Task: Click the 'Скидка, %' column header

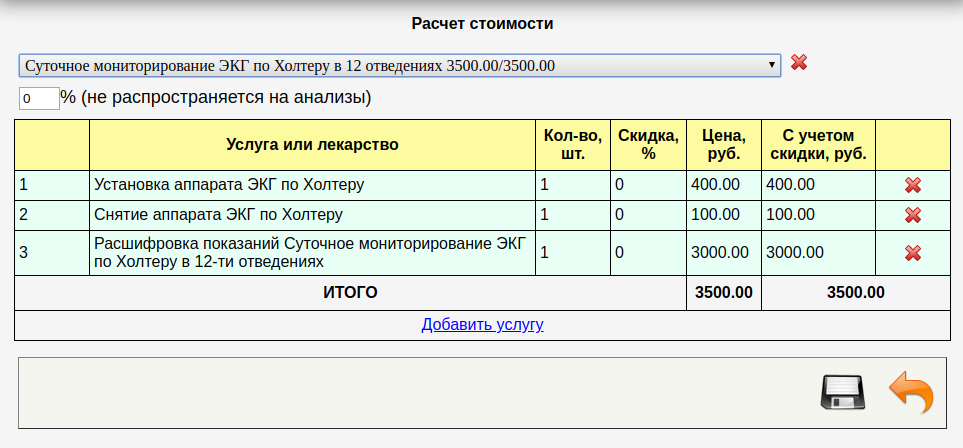Action: coord(648,145)
